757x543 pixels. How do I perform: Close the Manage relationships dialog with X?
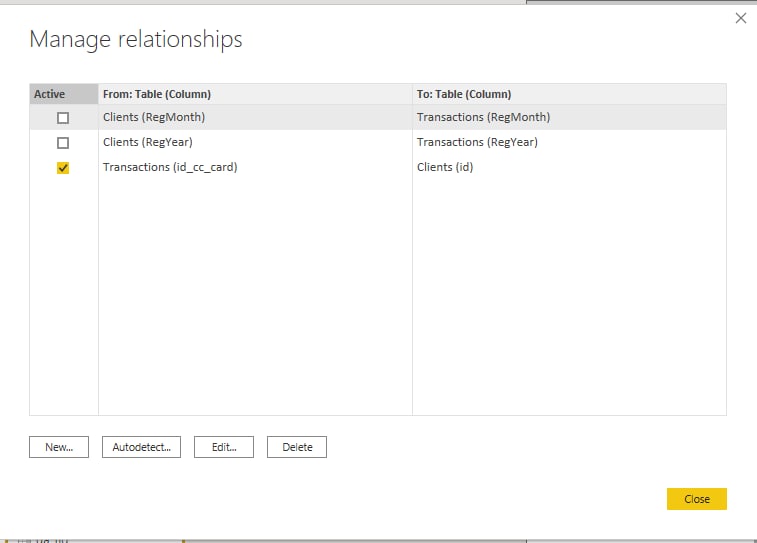tap(741, 18)
